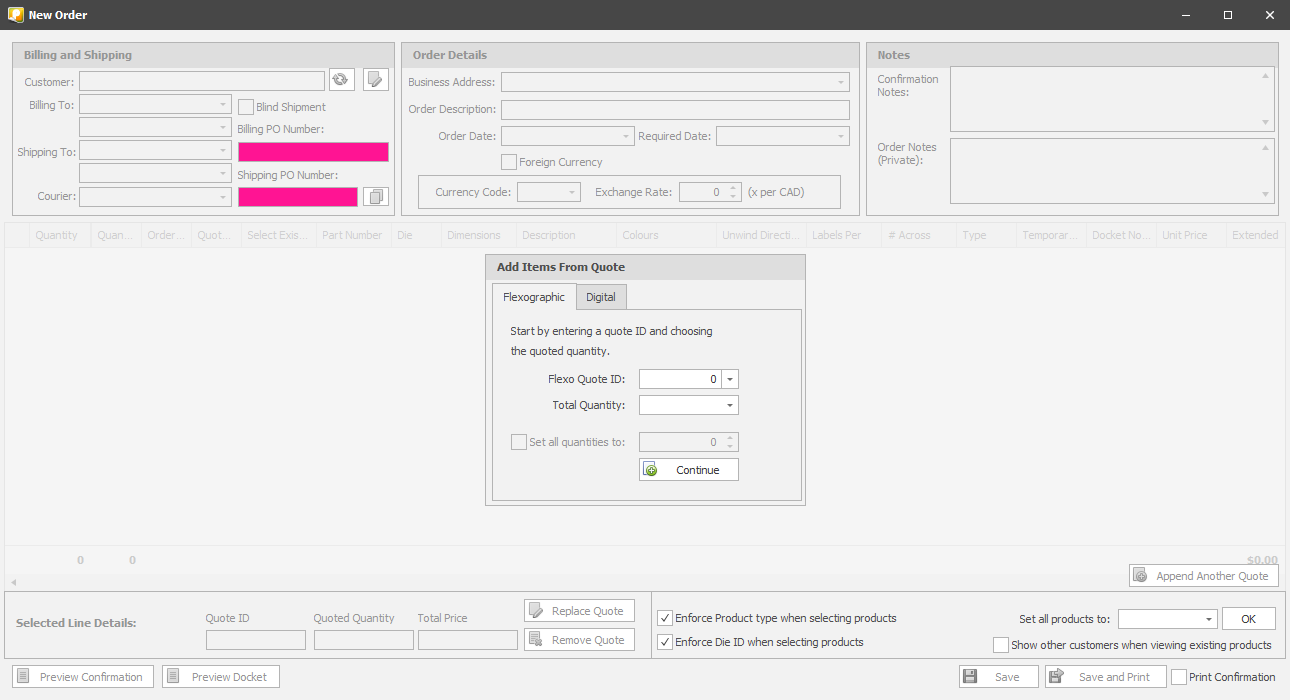1290x700 pixels.
Task: Click the edit note icon beside Customer
Action: 375,80
